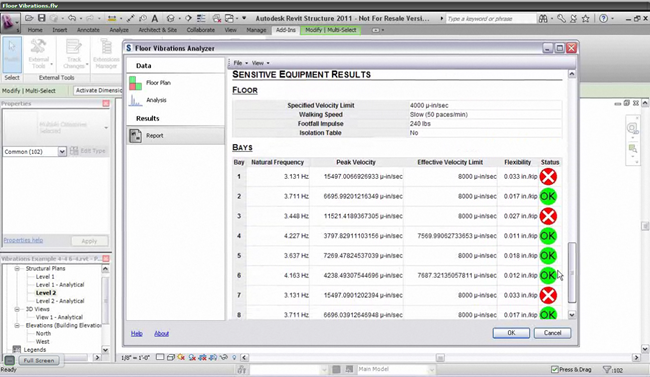Click the Redo arrow icon
This screenshot has height=377, width=650.
click(x=89, y=18)
